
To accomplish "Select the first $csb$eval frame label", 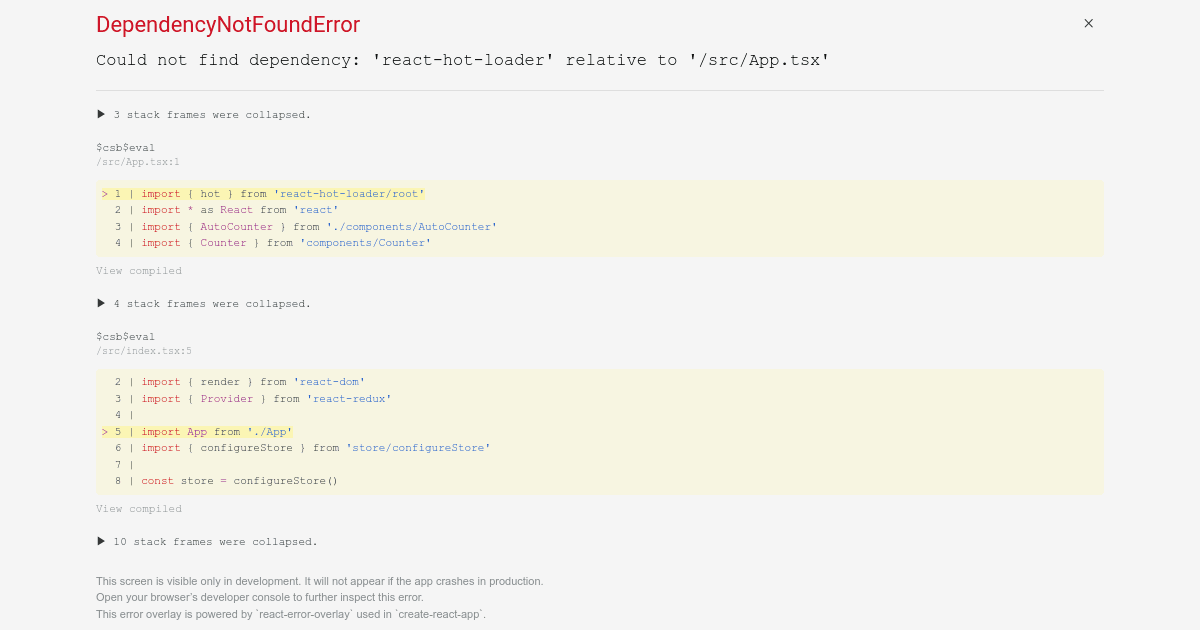I will click(x=125, y=147).
